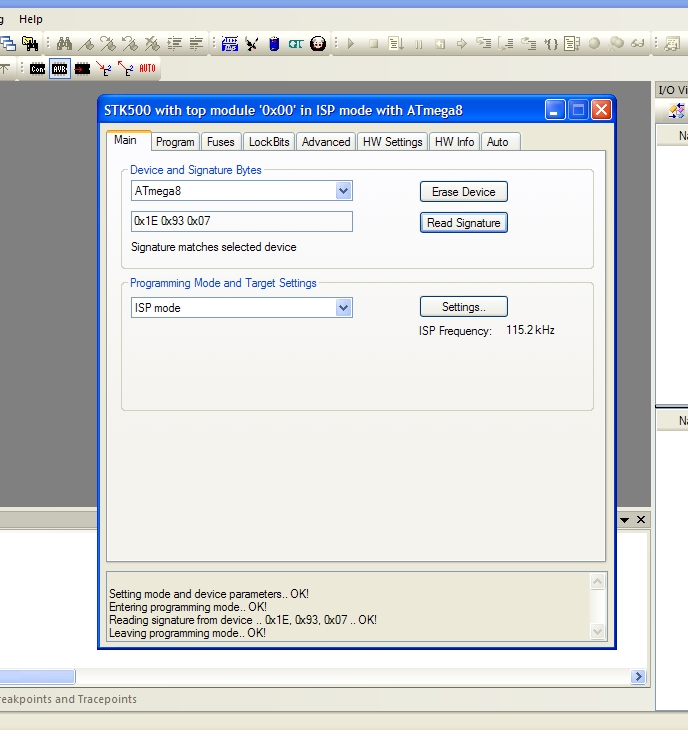Click the Read Signature button

[x=464, y=223]
